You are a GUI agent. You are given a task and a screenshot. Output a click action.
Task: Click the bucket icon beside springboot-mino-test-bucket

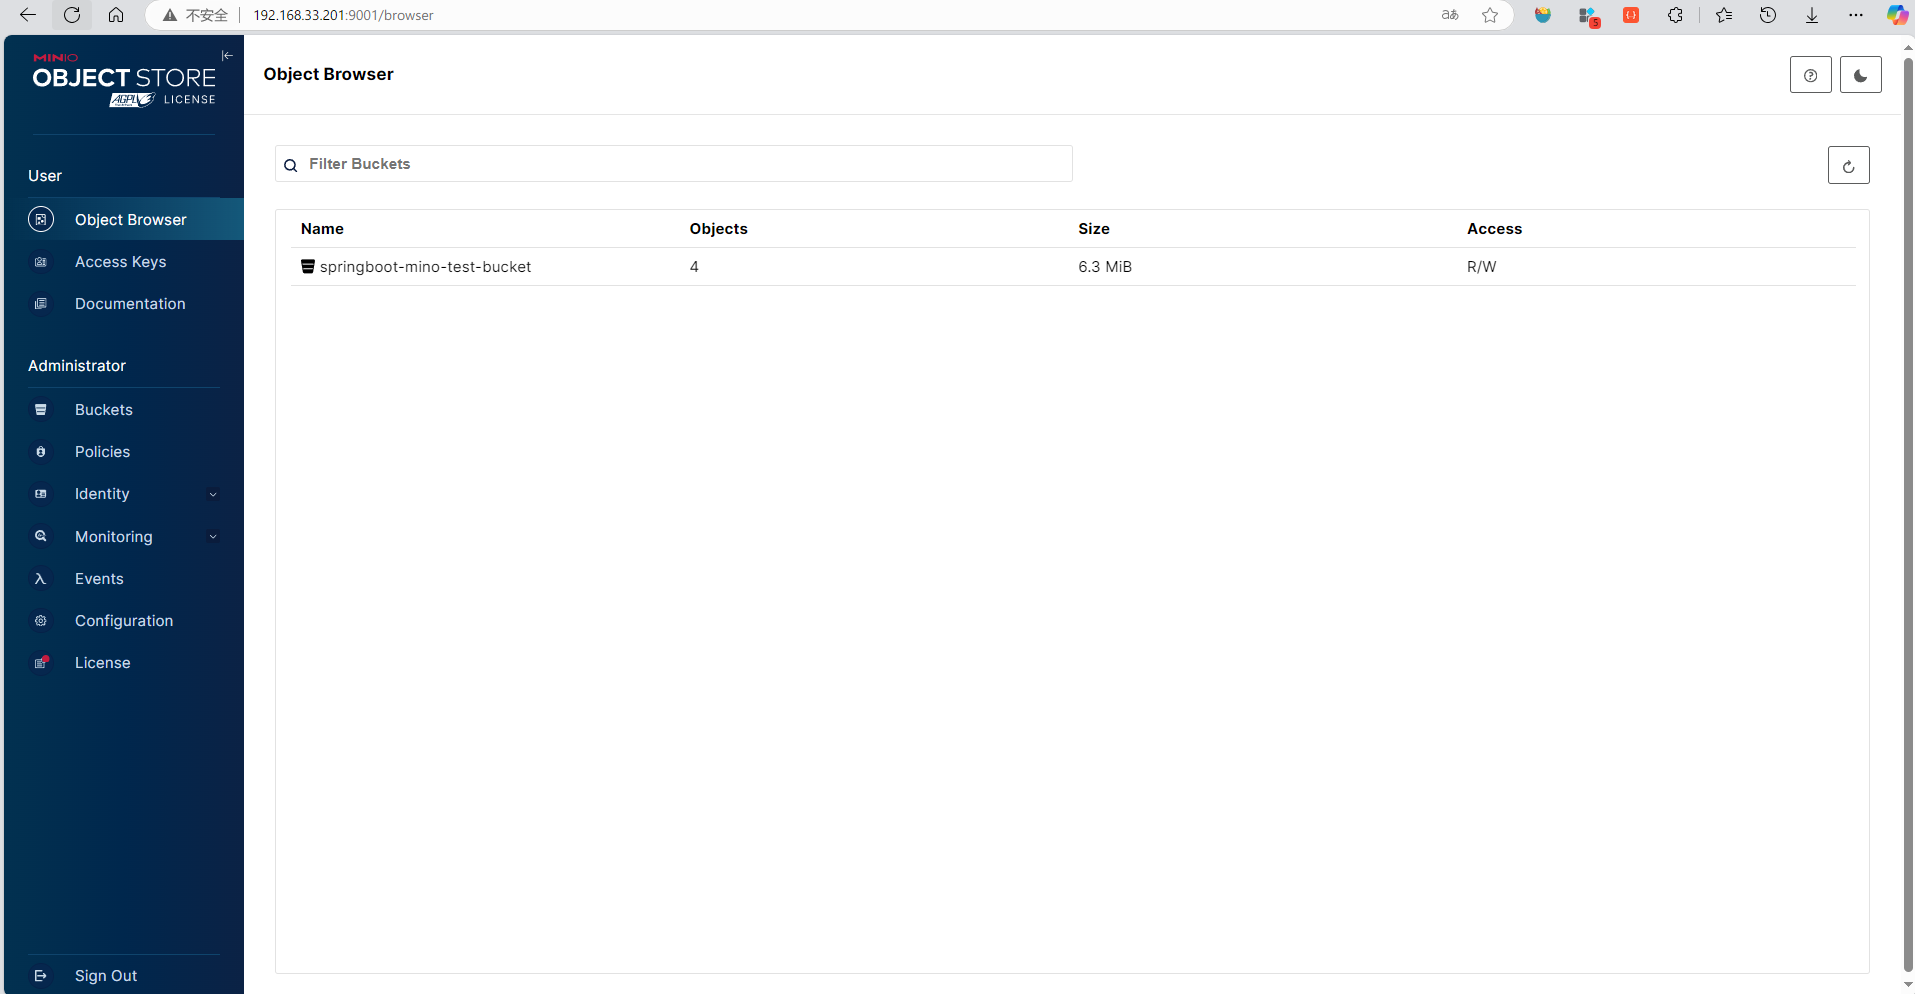(308, 266)
